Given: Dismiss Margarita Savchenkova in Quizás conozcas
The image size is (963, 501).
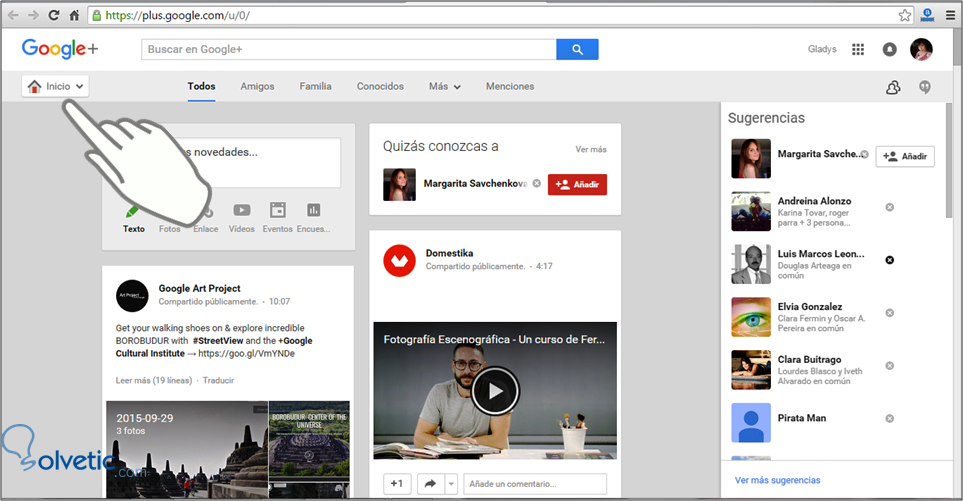Looking at the screenshot, I should tap(537, 184).
